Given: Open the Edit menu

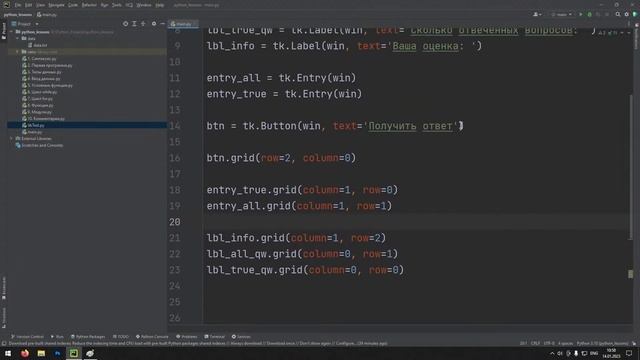Looking at the screenshot, I should tap(28, 5).
